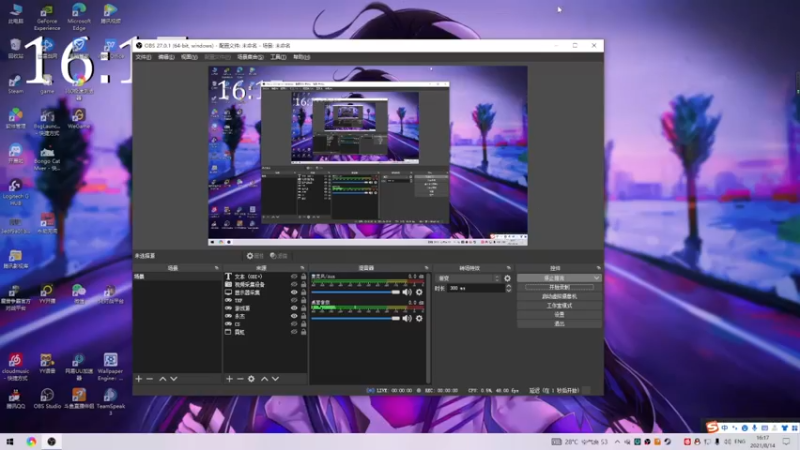Open 麦克风/Aux audio settings gear
The width and height of the screenshot is (800, 450).
point(419,292)
